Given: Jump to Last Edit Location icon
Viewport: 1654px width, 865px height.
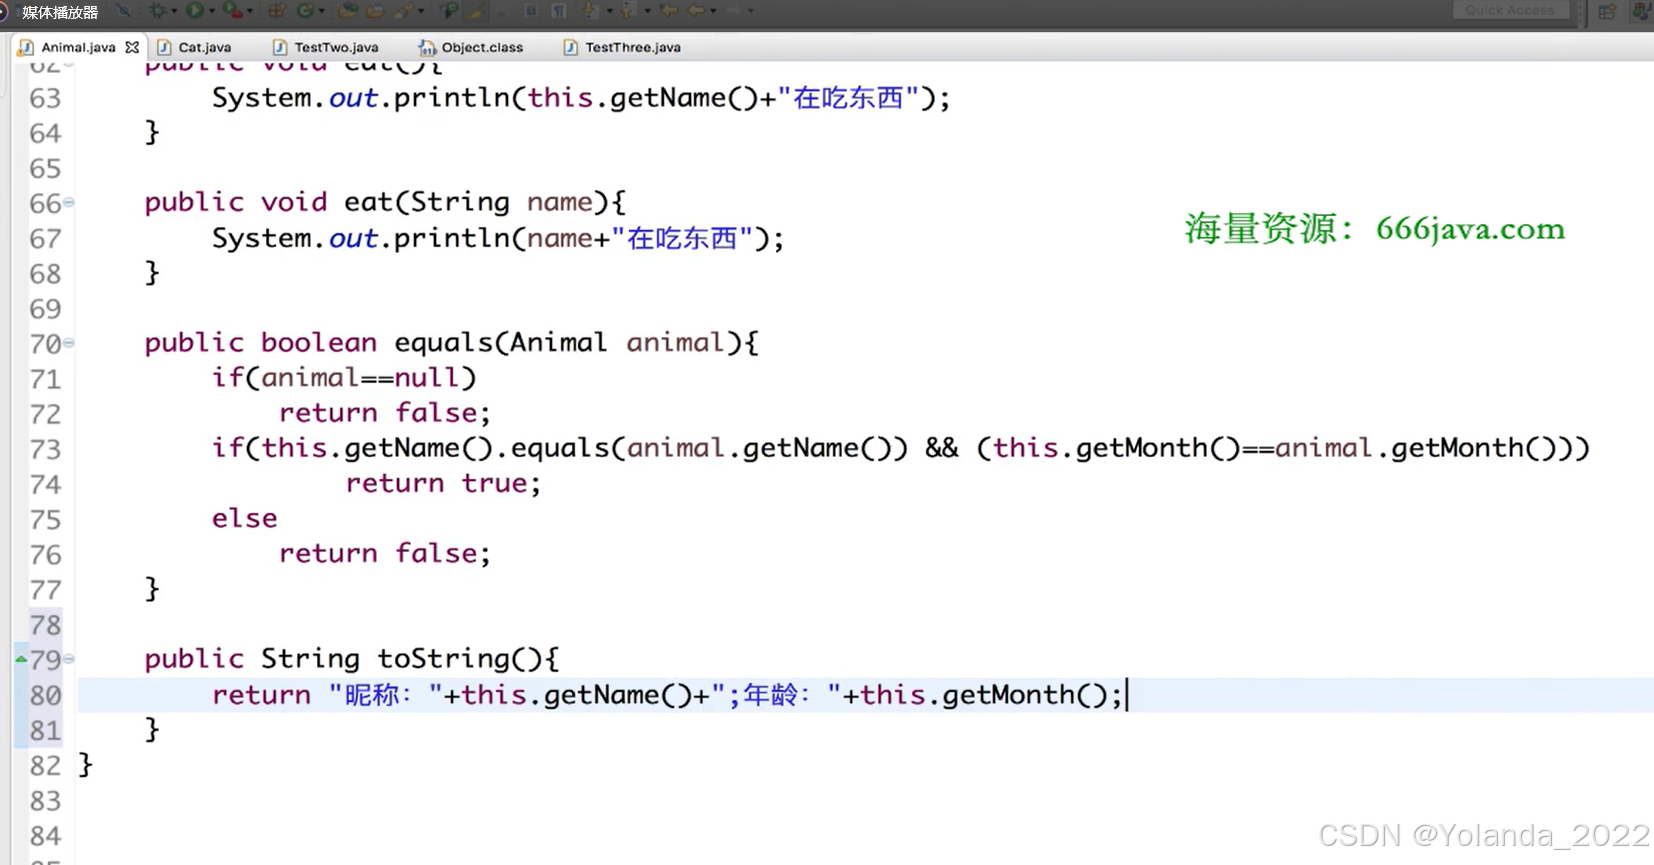Looking at the screenshot, I should tap(668, 10).
